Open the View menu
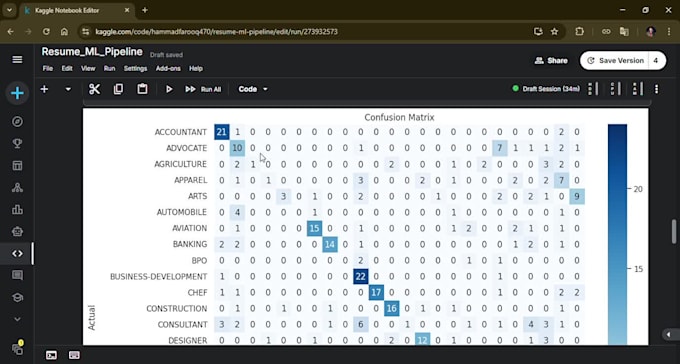 pos(88,69)
